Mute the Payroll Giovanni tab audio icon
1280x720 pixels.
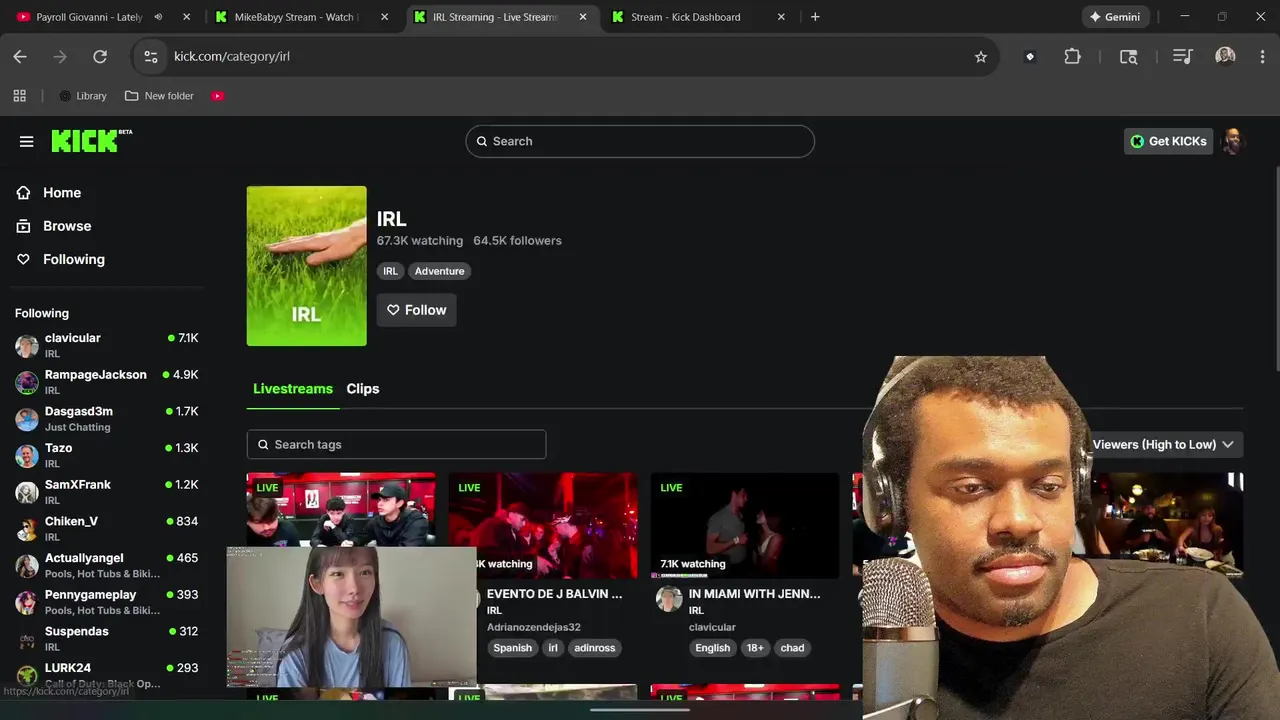pos(158,17)
